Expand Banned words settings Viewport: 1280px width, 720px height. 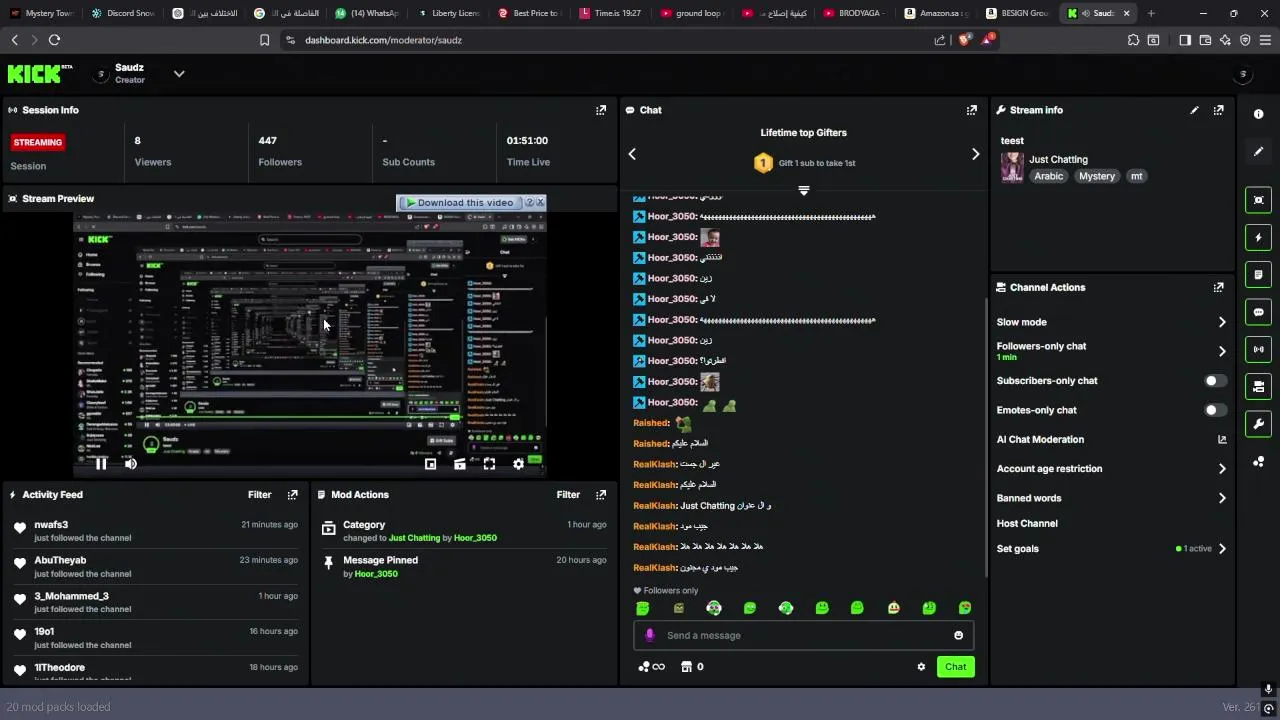coord(1221,498)
